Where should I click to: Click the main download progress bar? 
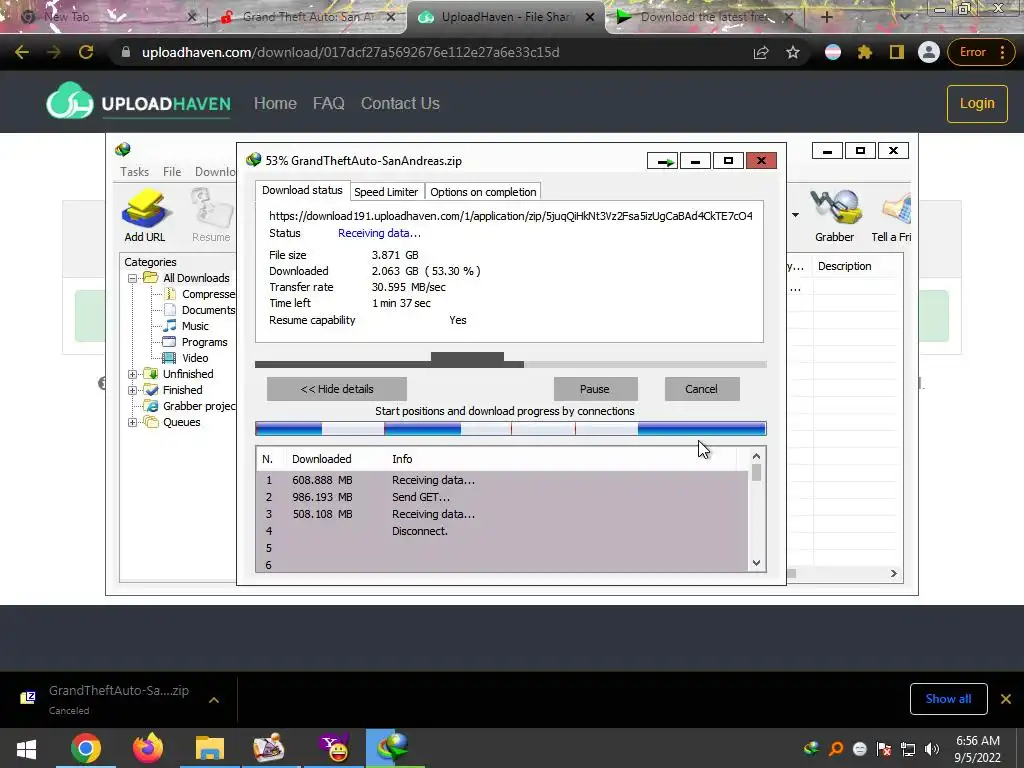(511, 364)
